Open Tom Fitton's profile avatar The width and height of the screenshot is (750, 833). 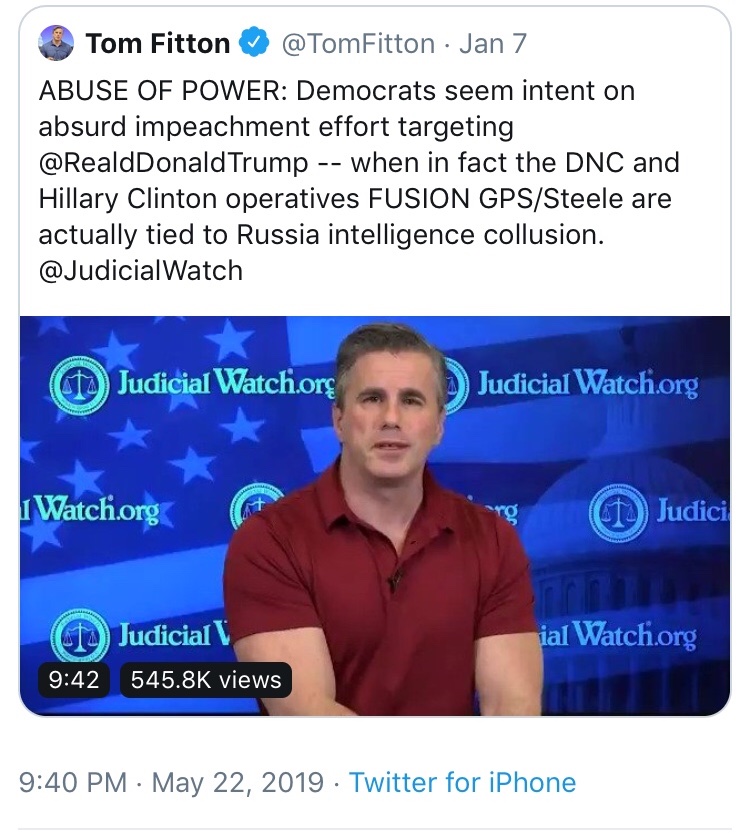55,44
